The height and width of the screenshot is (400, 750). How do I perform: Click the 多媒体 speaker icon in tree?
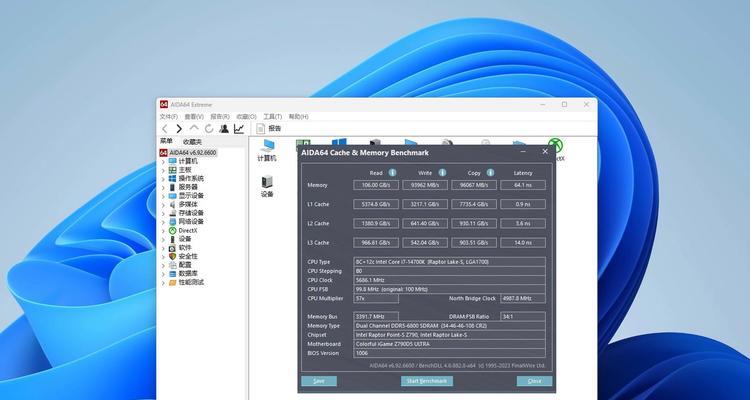click(x=173, y=204)
